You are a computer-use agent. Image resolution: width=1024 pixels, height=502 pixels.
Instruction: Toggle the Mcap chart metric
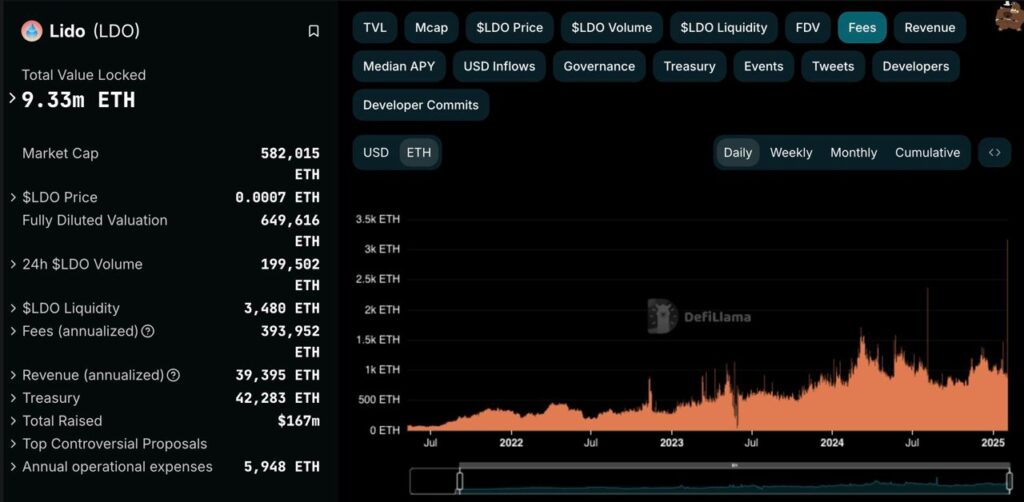point(431,27)
